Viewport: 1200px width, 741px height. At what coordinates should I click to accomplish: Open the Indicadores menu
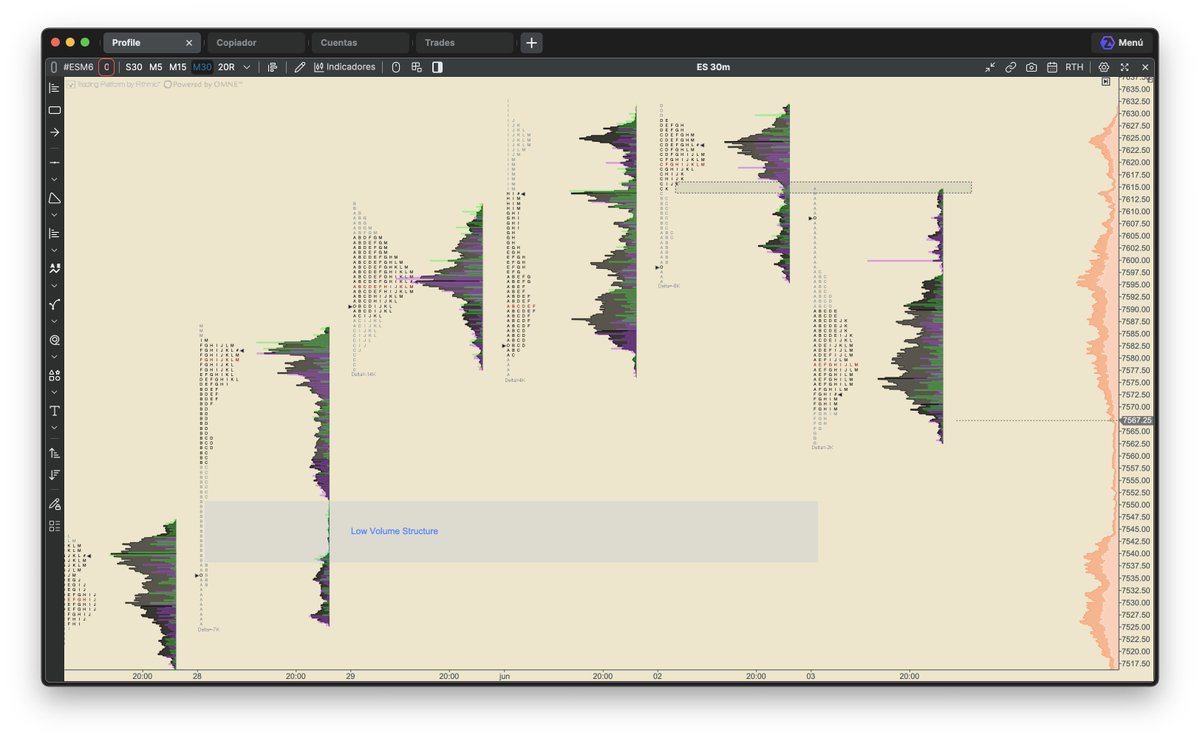point(345,67)
